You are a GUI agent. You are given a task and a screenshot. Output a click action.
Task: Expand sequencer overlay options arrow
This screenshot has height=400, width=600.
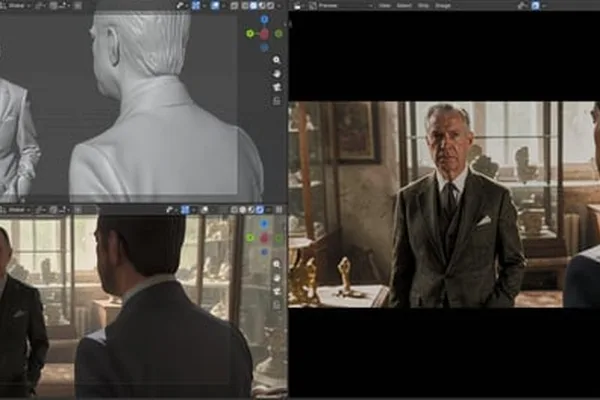[544, 6]
